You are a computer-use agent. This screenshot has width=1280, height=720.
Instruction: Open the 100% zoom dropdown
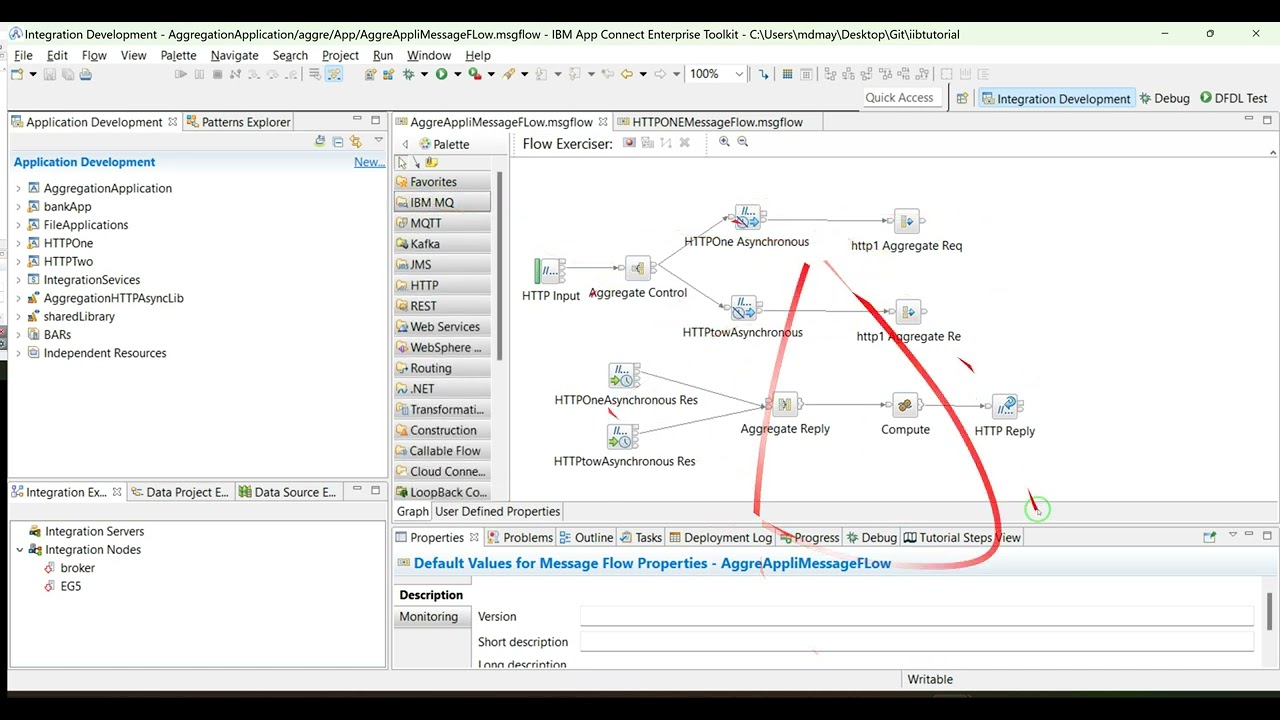[x=739, y=74]
